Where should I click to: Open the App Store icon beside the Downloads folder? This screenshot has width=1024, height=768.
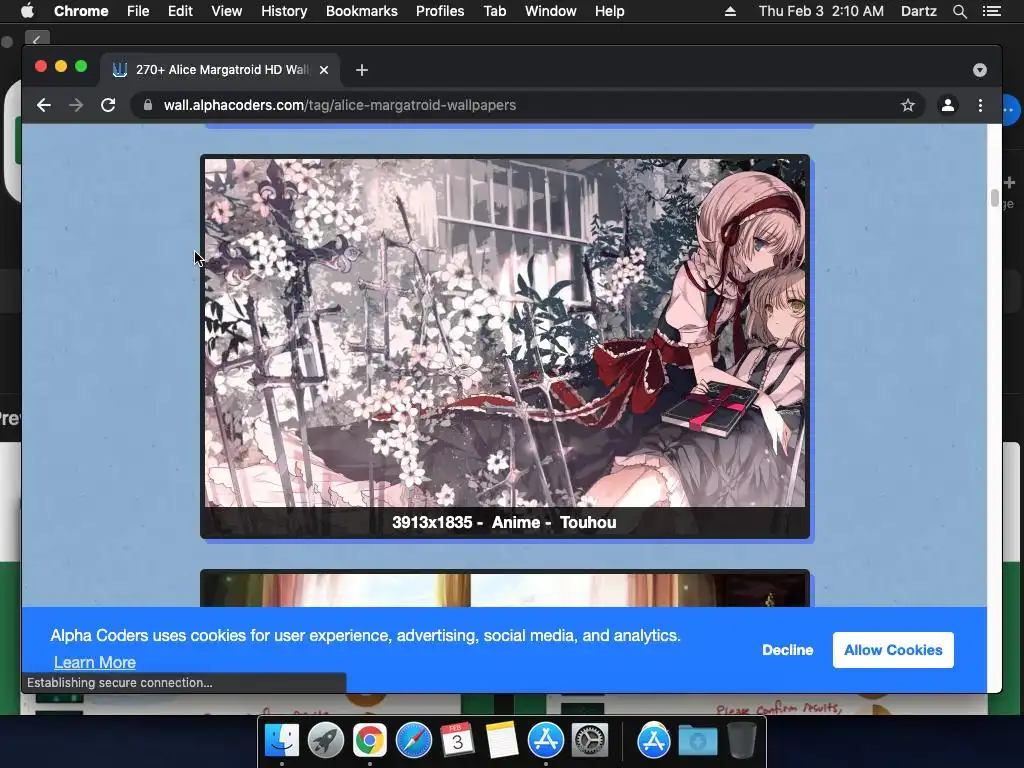[x=654, y=741]
